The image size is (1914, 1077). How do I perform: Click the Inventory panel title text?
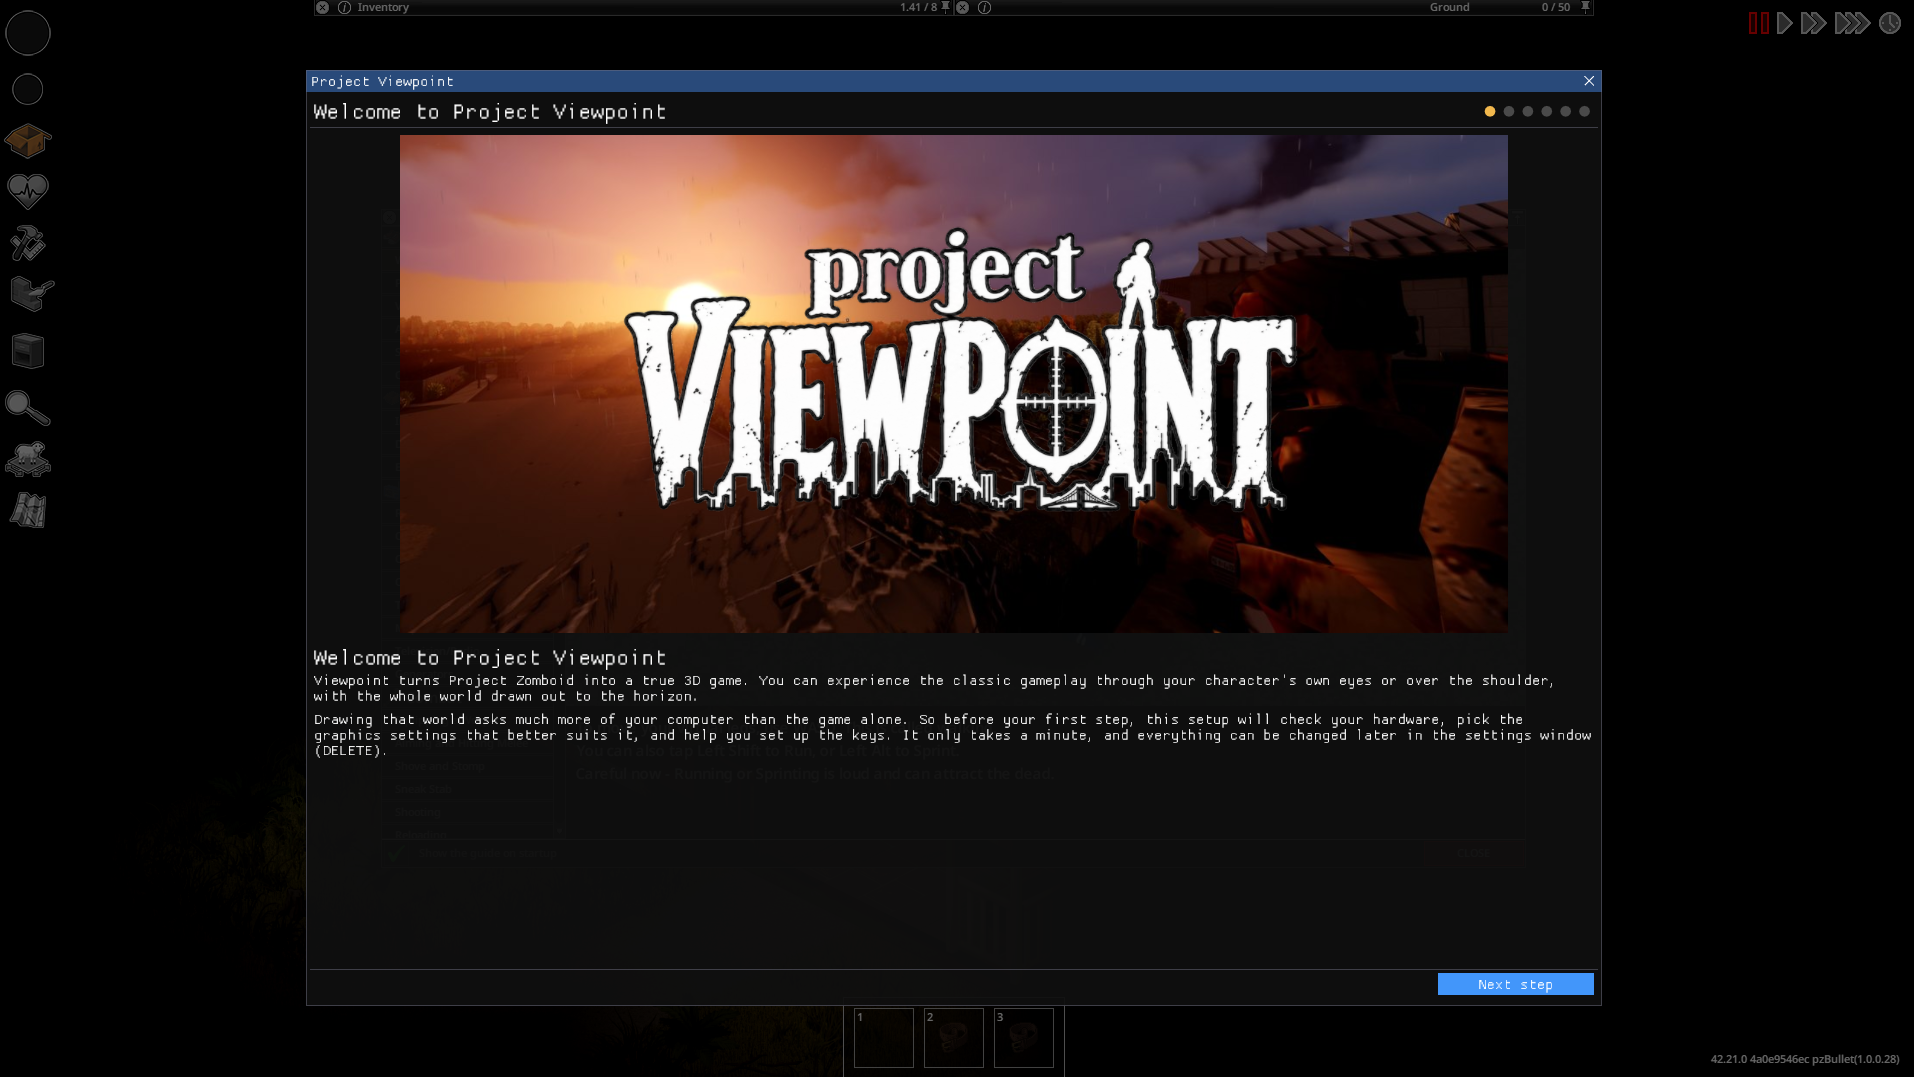coord(383,7)
